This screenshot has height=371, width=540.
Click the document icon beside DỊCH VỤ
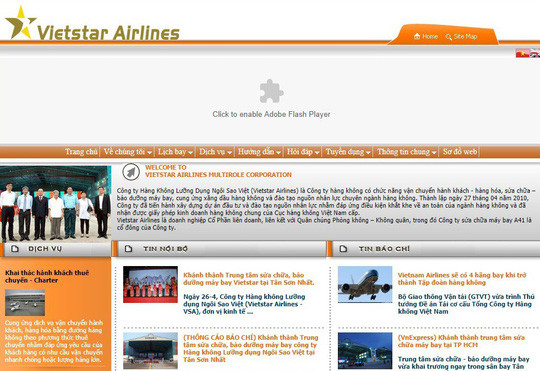pos(15,248)
